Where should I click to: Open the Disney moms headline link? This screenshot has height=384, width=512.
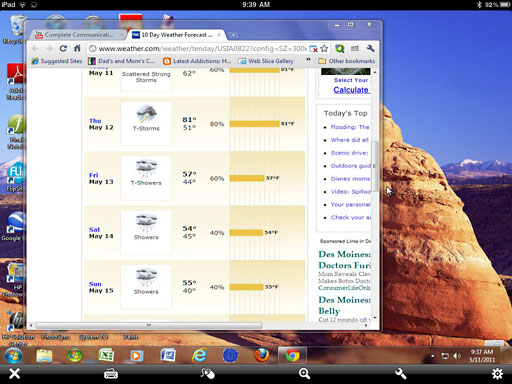pos(350,179)
